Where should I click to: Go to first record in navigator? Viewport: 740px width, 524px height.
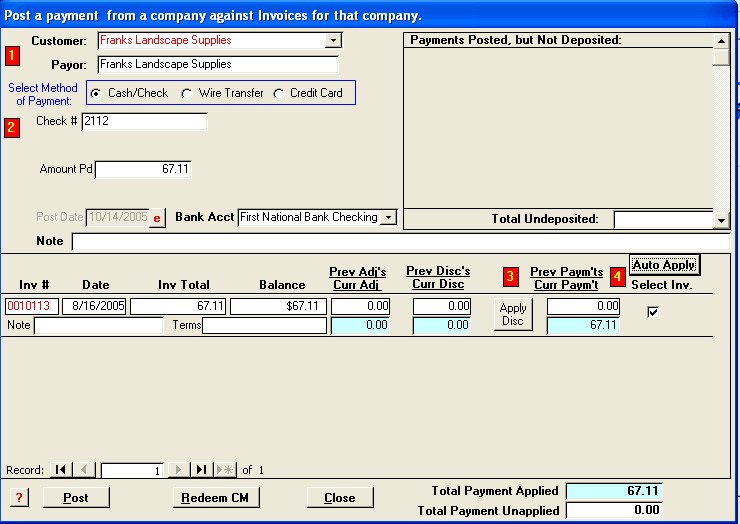coord(61,470)
